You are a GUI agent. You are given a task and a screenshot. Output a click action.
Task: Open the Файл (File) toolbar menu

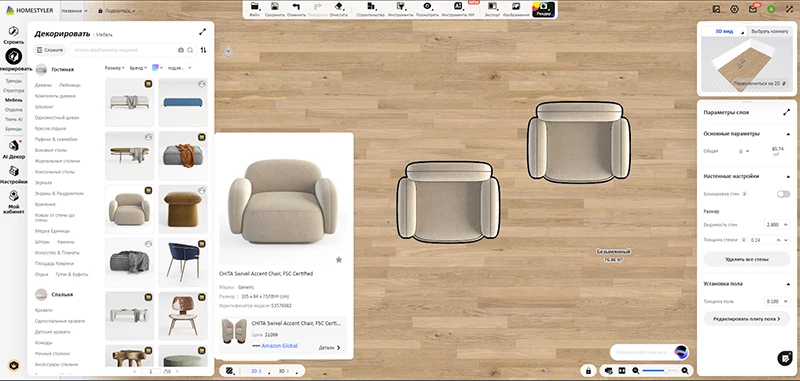(x=255, y=9)
